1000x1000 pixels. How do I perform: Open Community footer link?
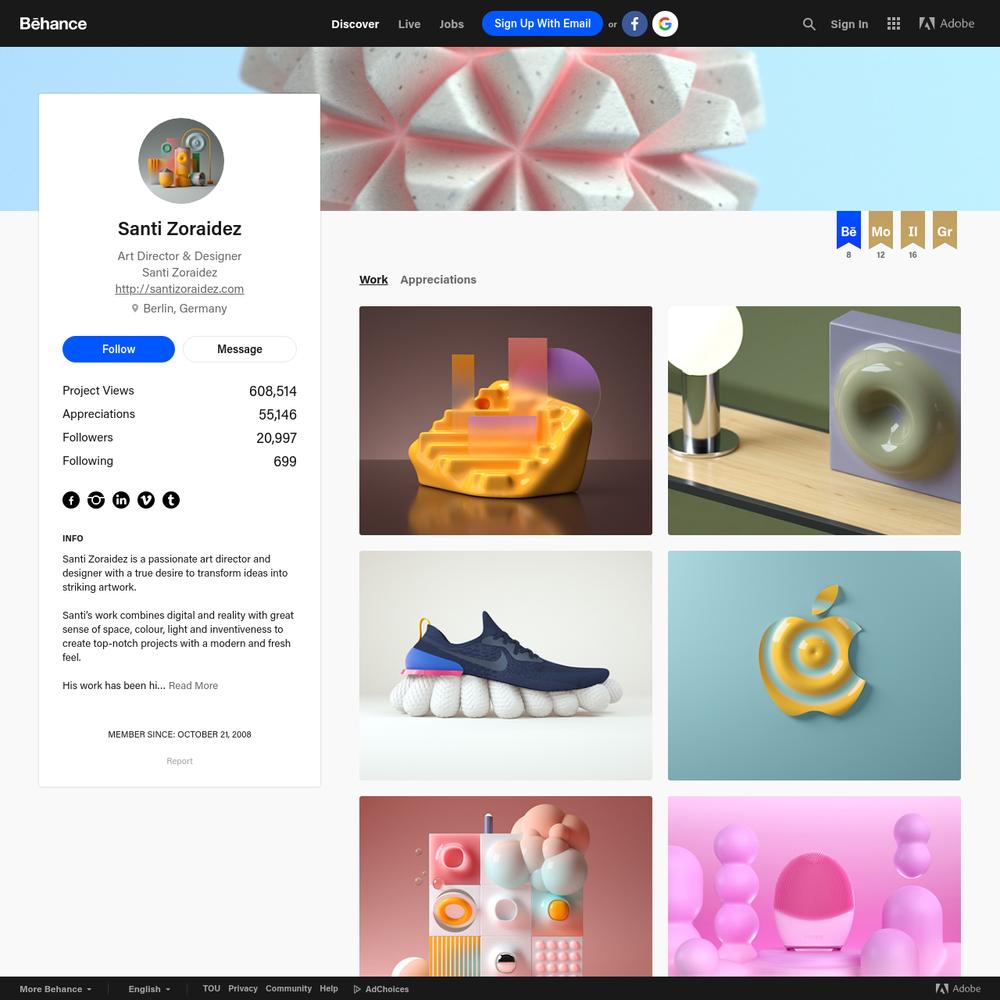point(289,989)
